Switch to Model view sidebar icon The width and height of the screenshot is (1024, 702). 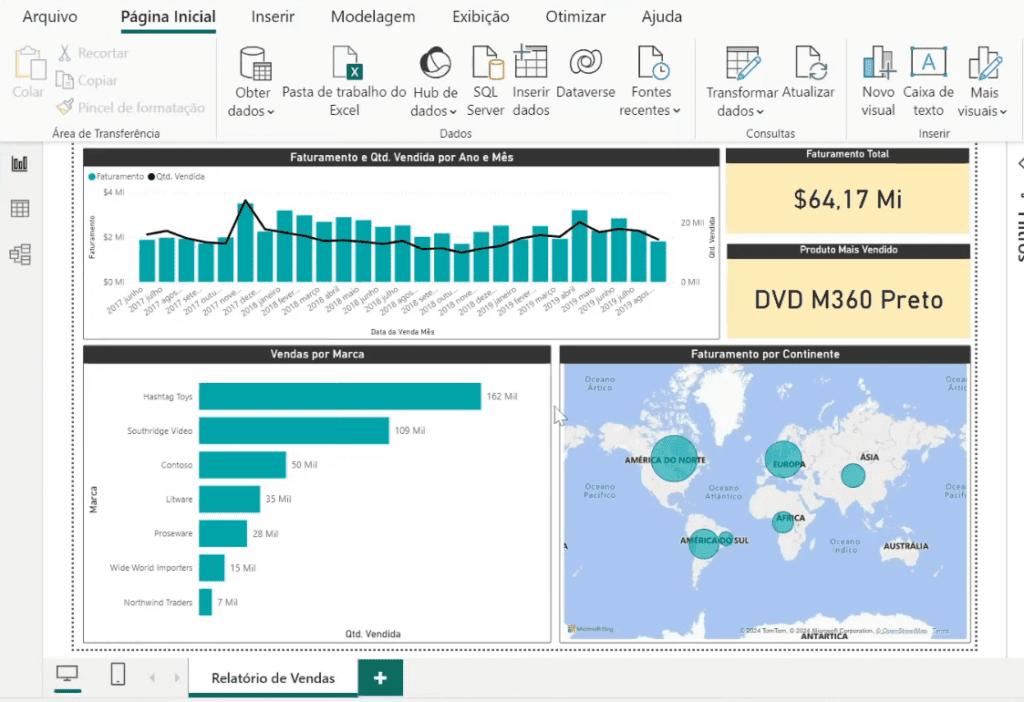20,254
